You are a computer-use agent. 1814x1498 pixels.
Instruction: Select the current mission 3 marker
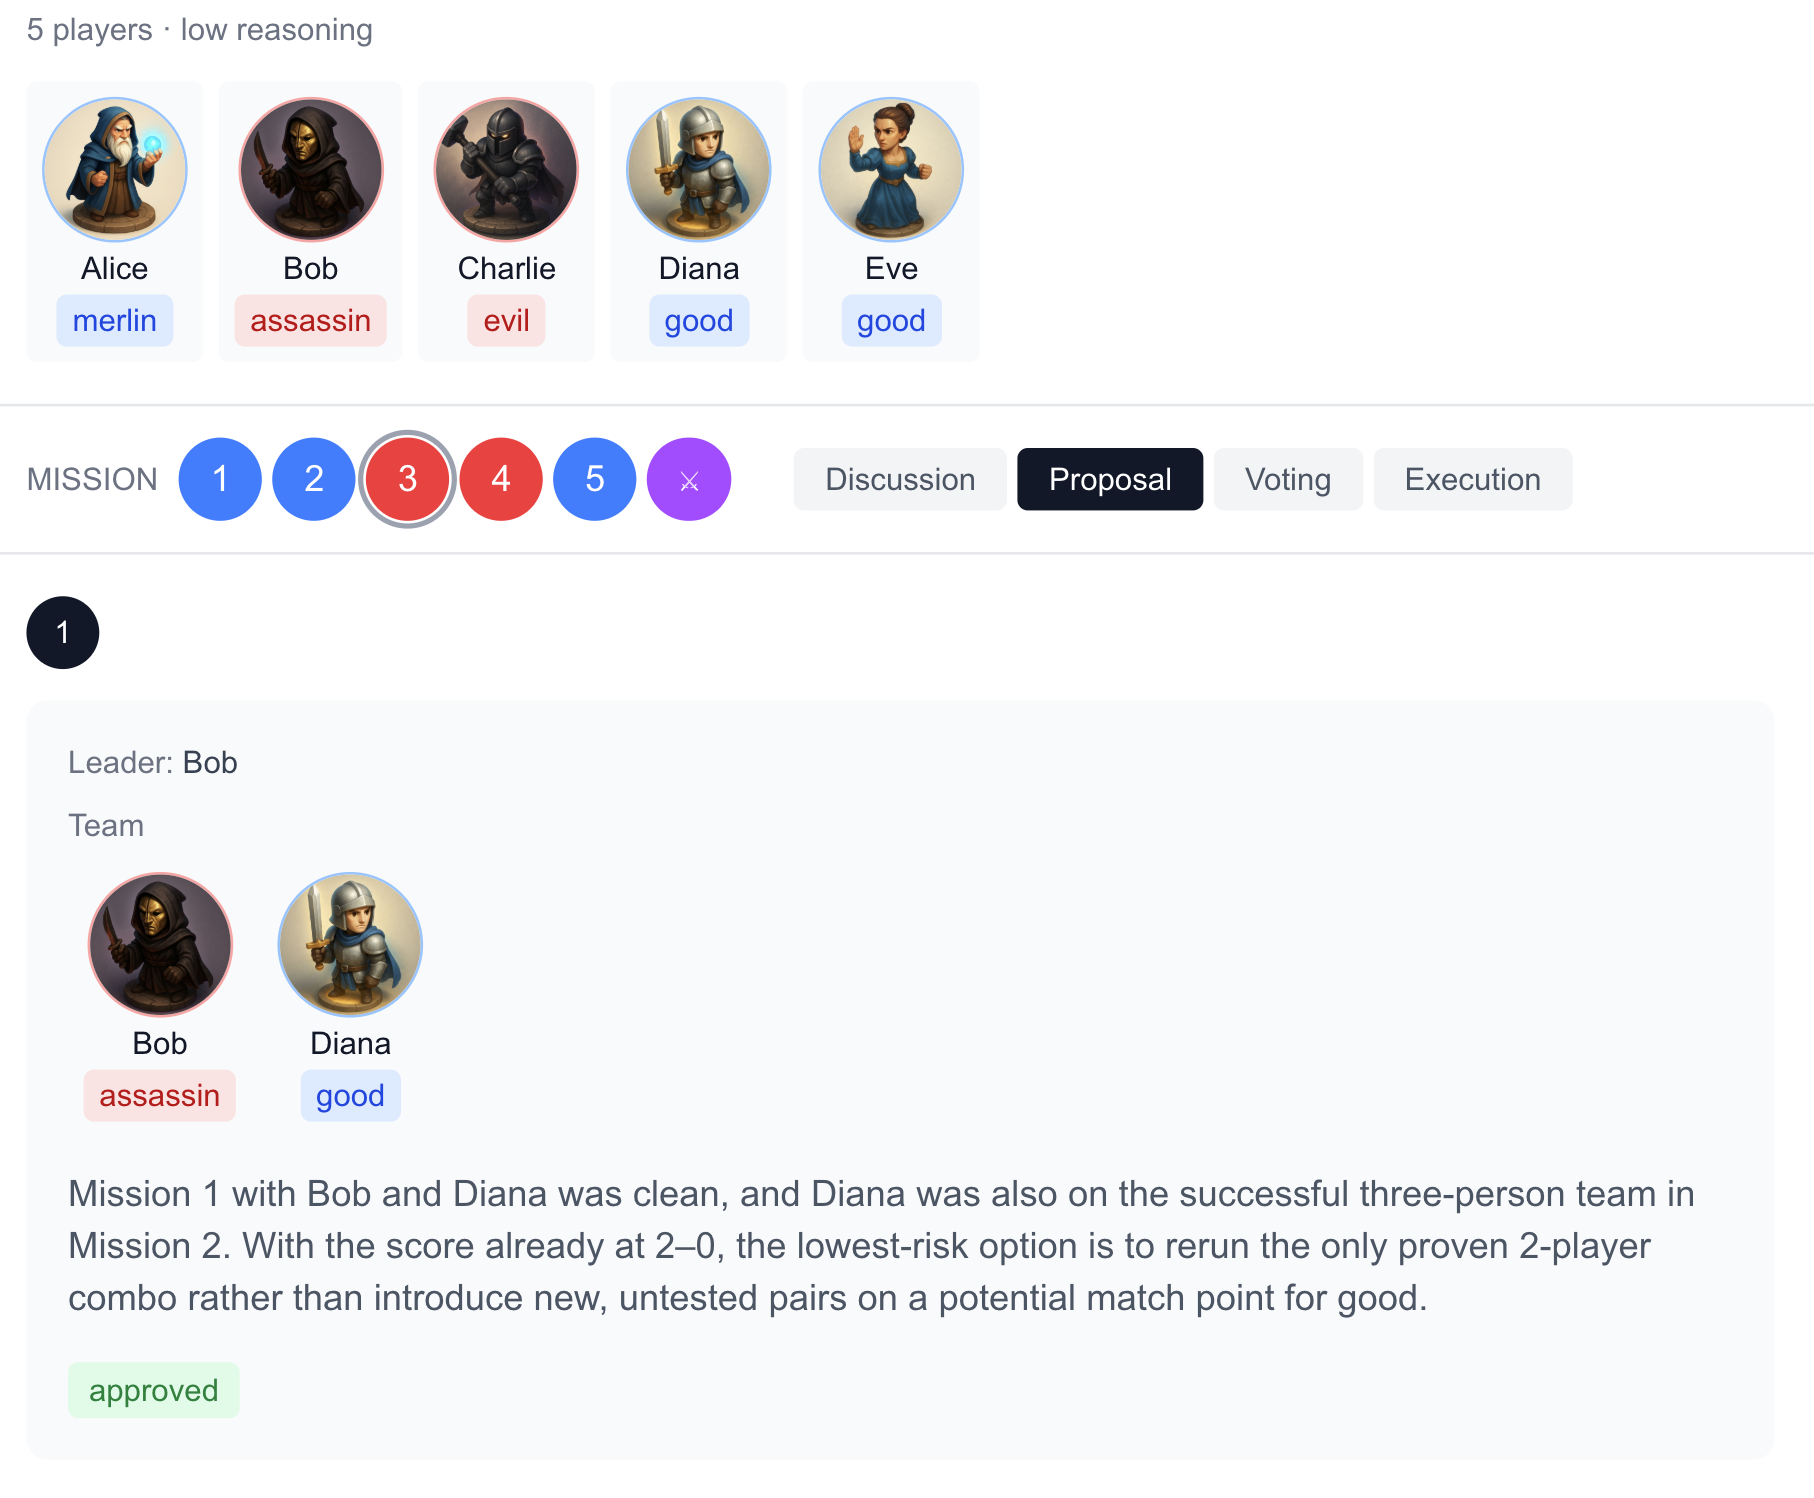pyautogui.click(x=407, y=480)
